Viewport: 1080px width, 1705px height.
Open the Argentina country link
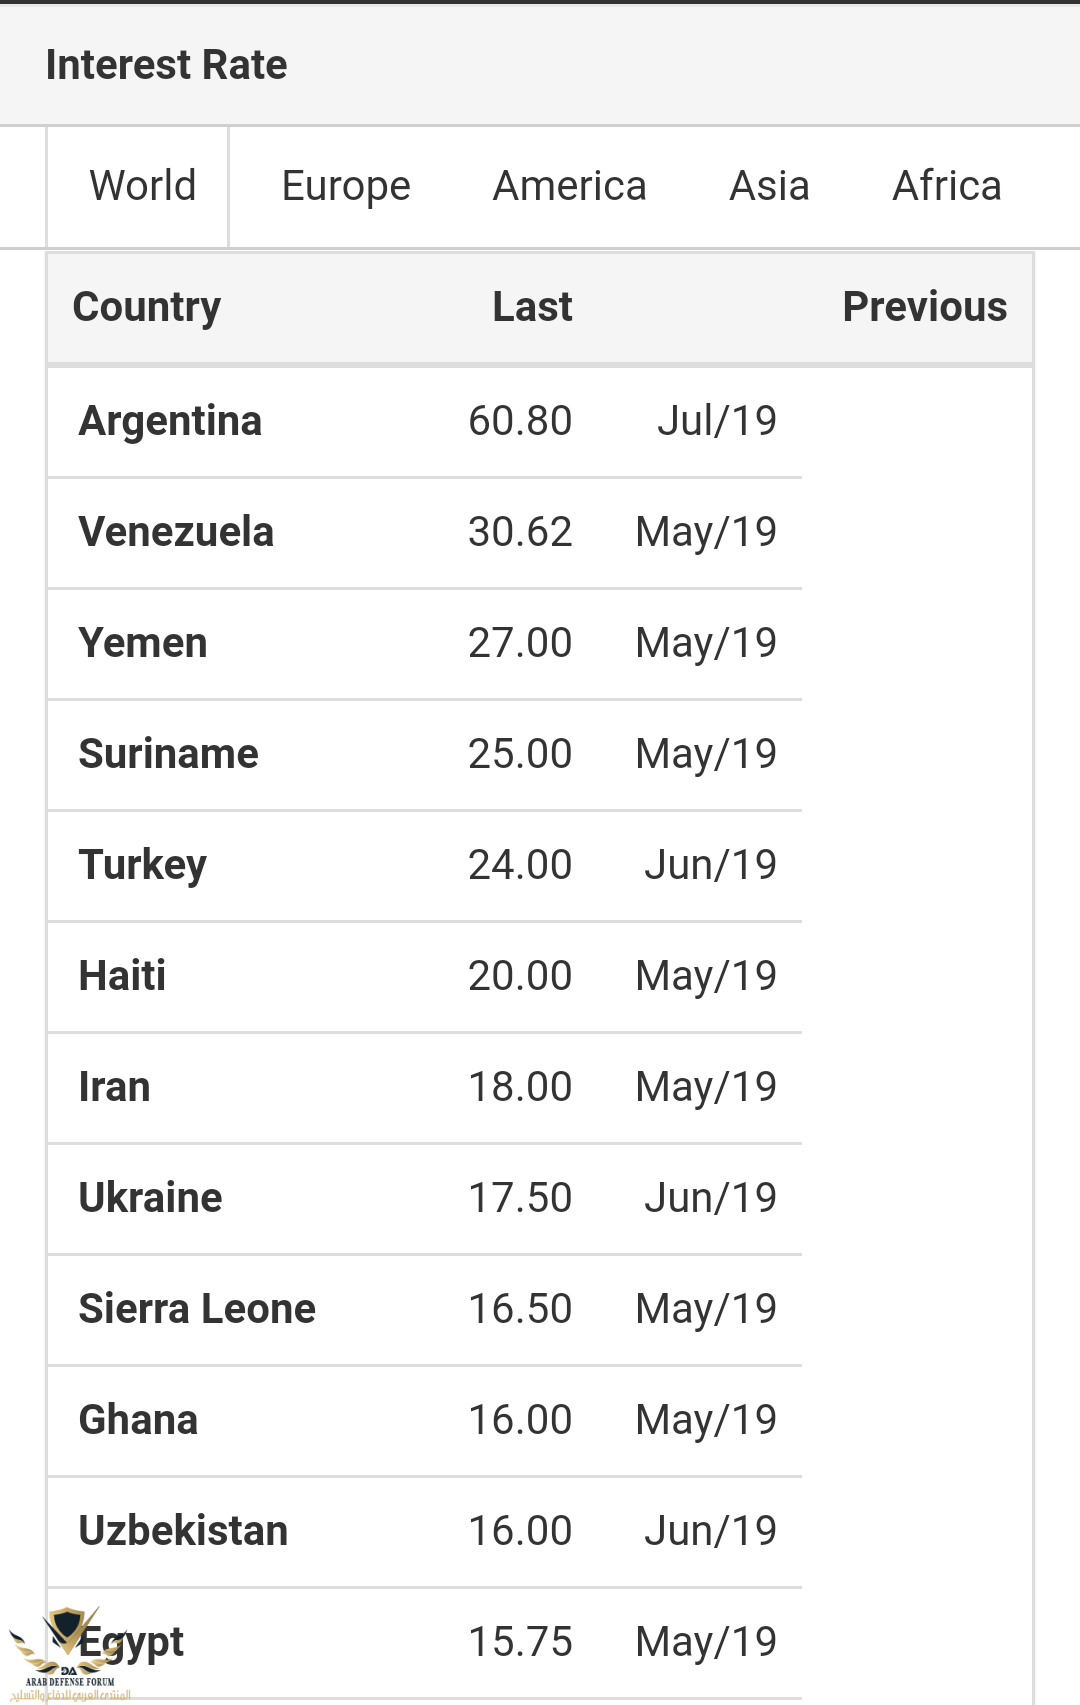(170, 421)
